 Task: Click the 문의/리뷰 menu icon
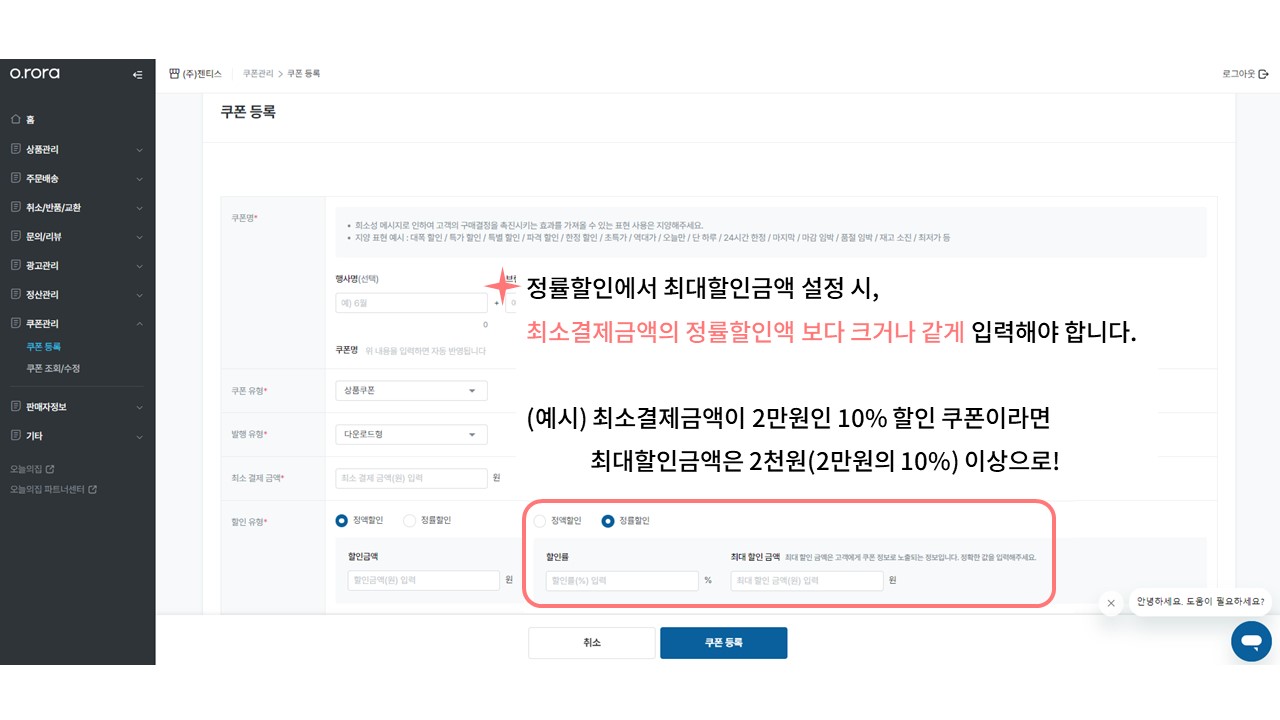click(15, 236)
